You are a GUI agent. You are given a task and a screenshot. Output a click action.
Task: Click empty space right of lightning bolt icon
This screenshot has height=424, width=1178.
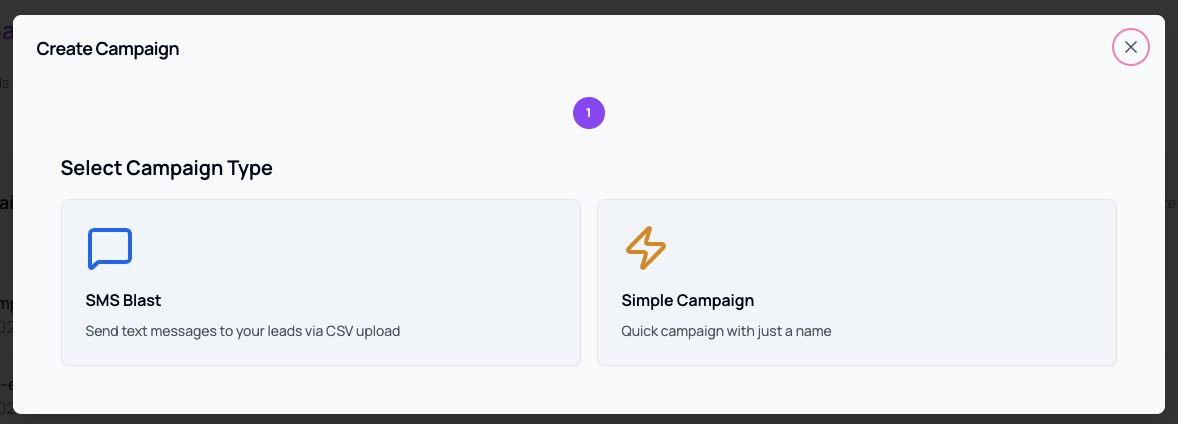880,249
